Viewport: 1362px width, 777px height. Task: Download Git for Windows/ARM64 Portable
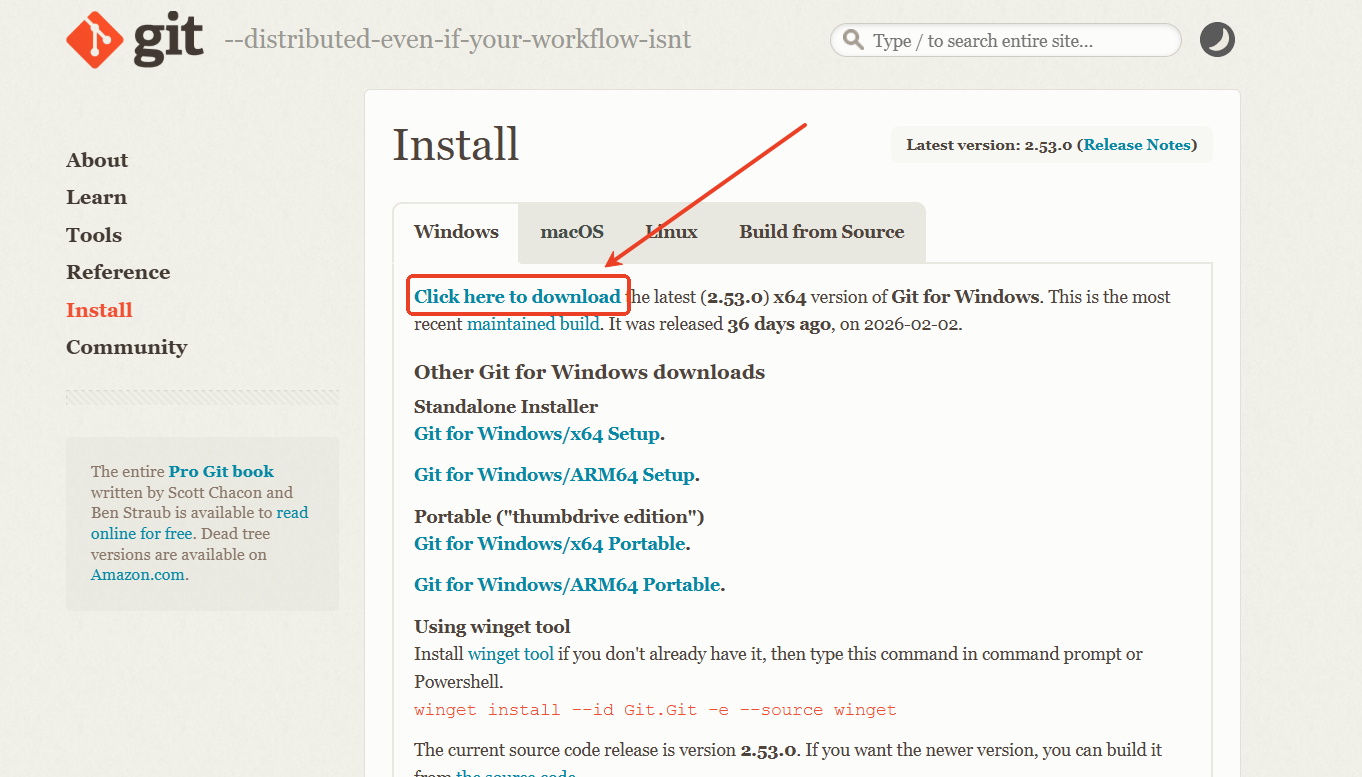567,585
